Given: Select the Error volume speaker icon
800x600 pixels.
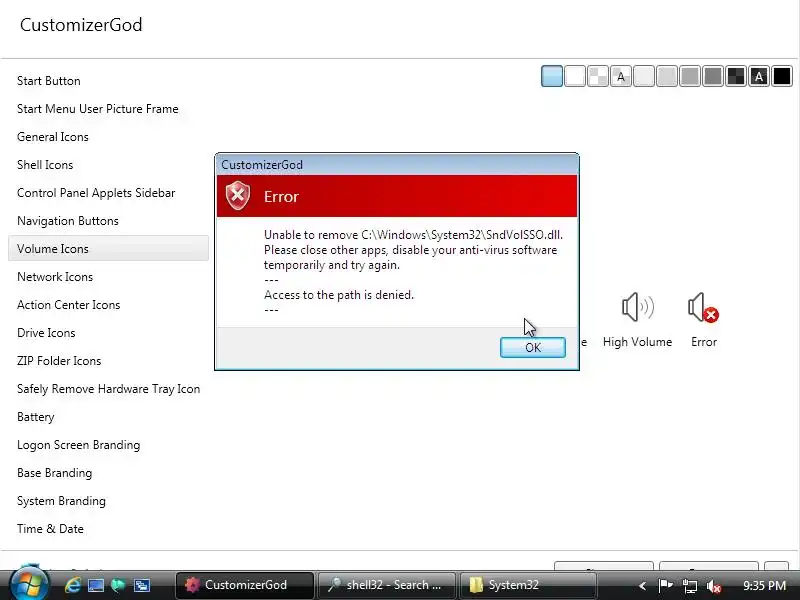Looking at the screenshot, I should click(704, 308).
